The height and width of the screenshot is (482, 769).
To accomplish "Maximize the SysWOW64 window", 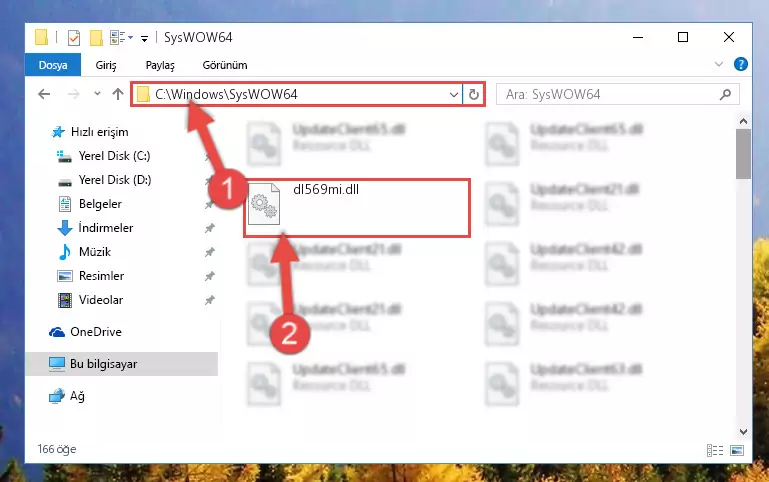I will tap(683, 37).
